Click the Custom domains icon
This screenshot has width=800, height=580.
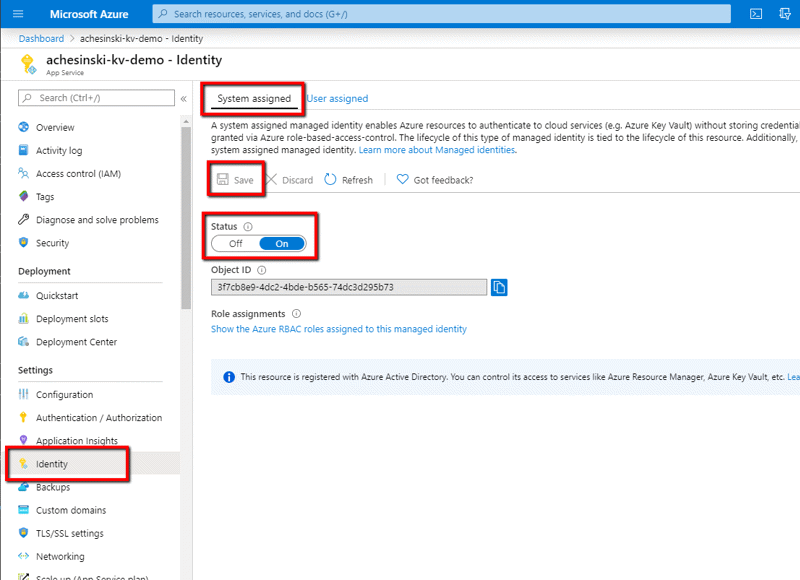click(23, 510)
